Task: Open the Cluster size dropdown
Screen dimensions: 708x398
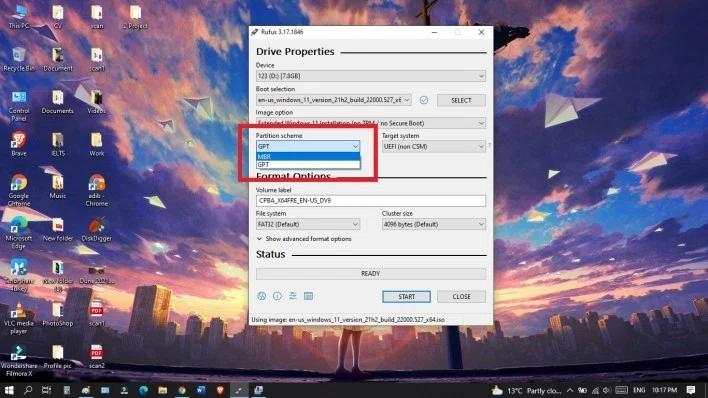Action: tap(433, 224)
